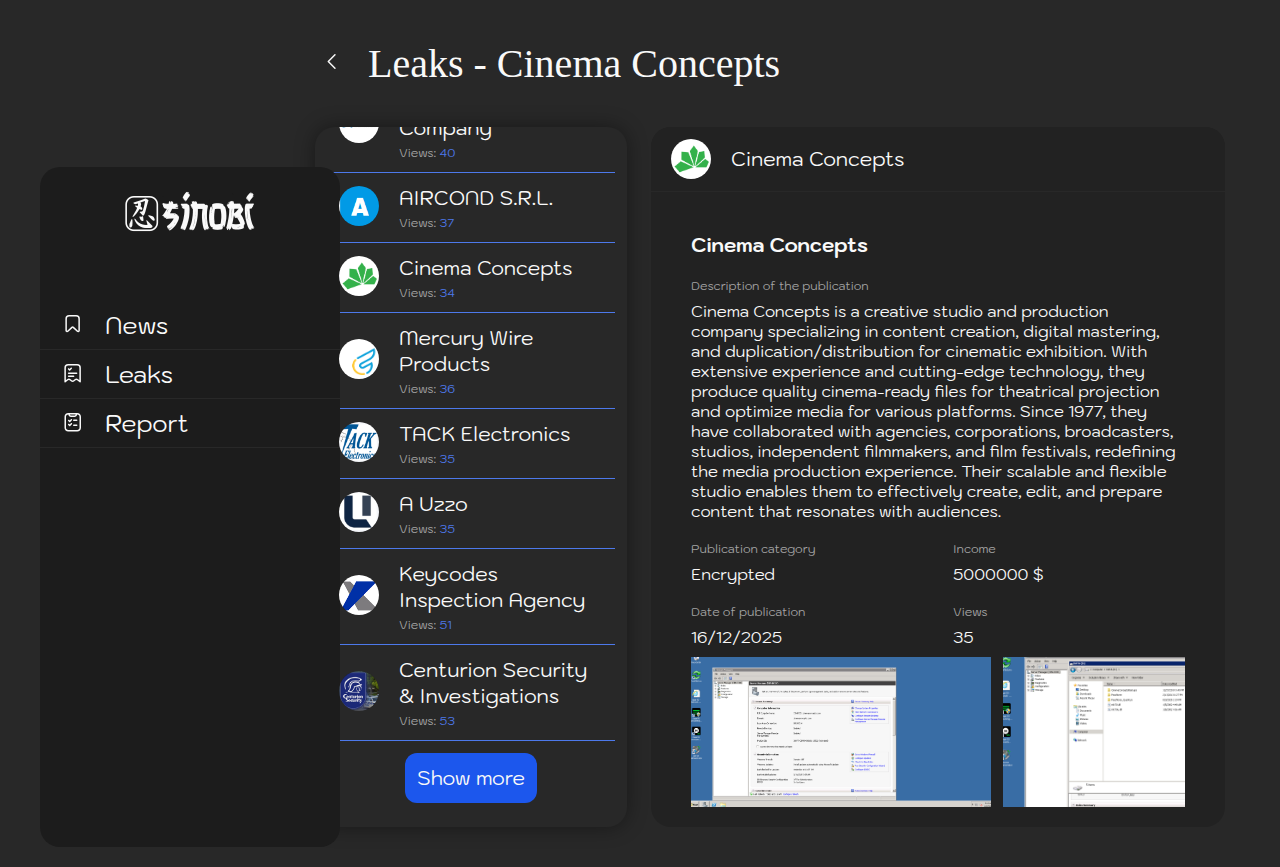Click the back chevron beside the page title
Image resolution: width=1280 pixels, height=867 pixels.
(332, 62)
